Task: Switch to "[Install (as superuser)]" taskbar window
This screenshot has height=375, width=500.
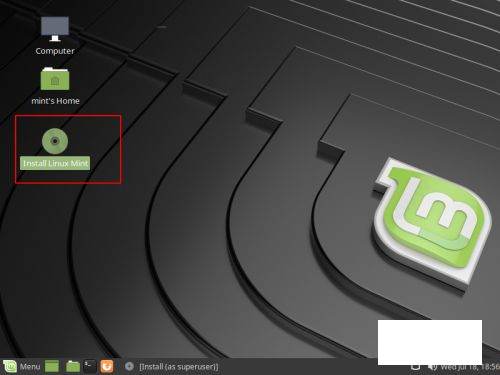Action: 179,367
